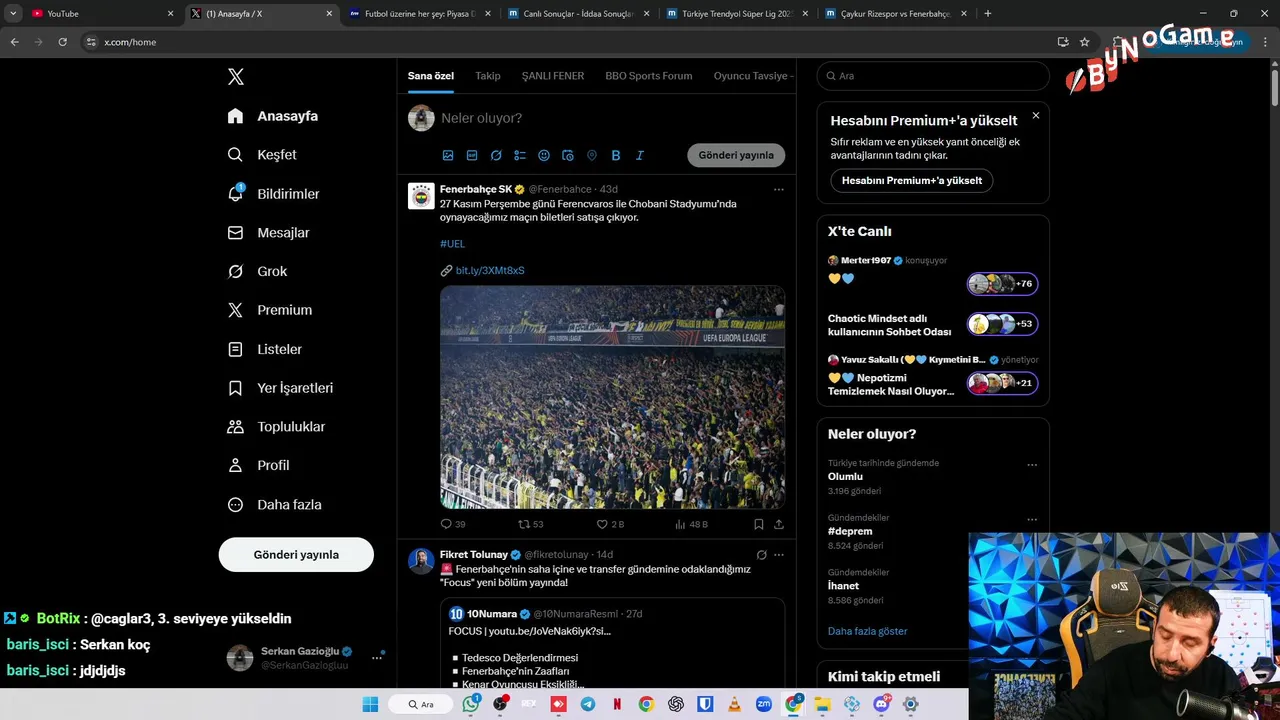Open Fikret Tolunay post more options
Viewport: 1280px width, 720px height.
778,555
